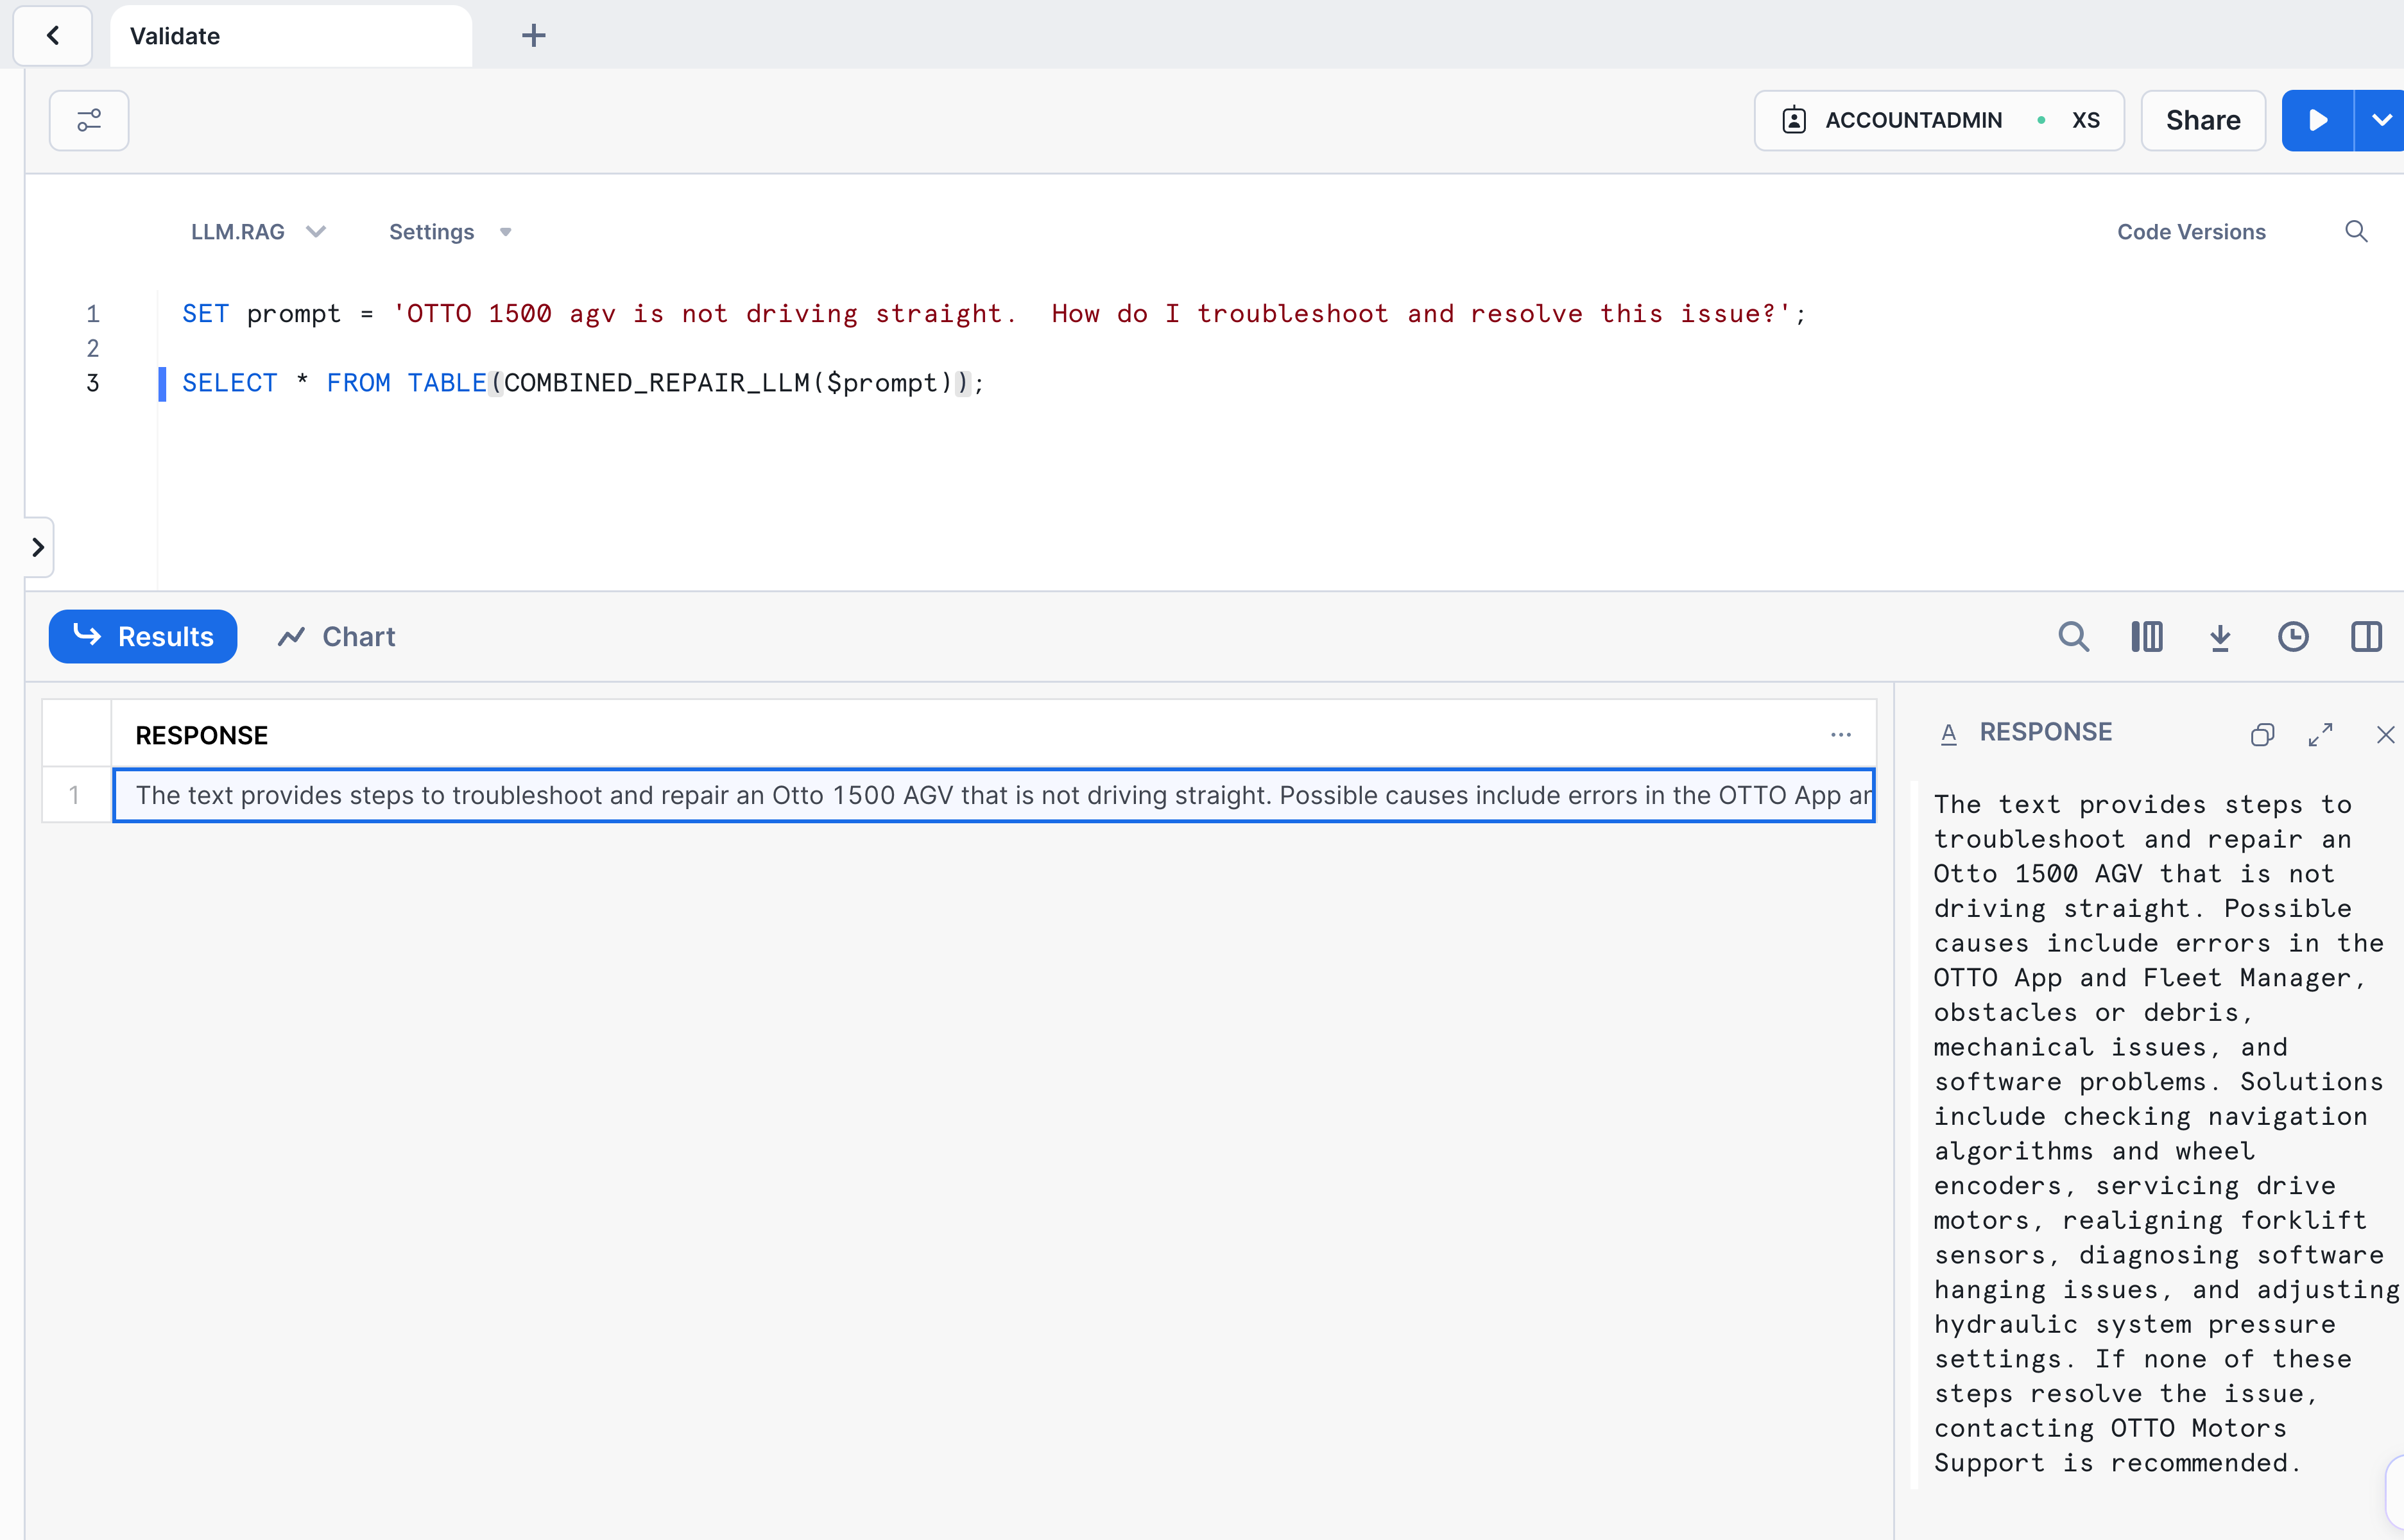
Task: Click the SELECT statement on line 3
Action: click(x=583, y=383)
